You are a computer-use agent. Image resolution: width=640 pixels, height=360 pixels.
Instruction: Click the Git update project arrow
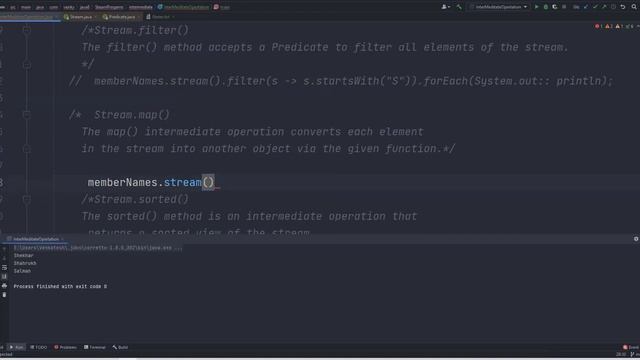click(x=586, y=7)
